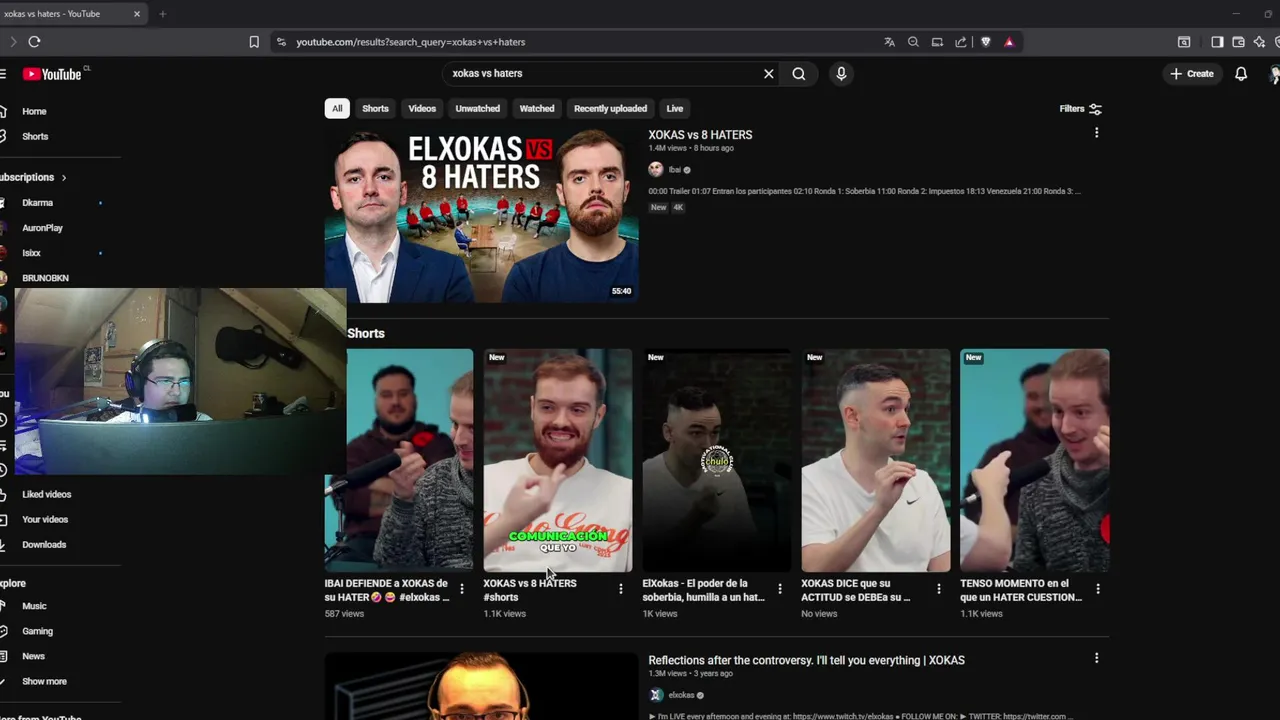Explore Gaming category
This screenshot has width=1280, height=720.
(x=37, y=631)
